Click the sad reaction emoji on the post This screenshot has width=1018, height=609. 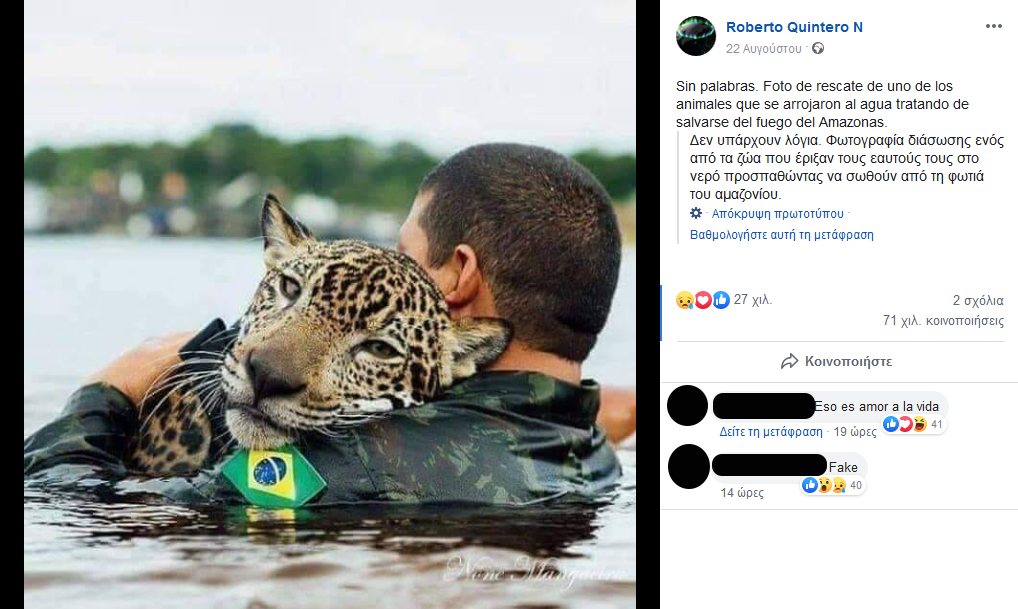click(684, 299)
